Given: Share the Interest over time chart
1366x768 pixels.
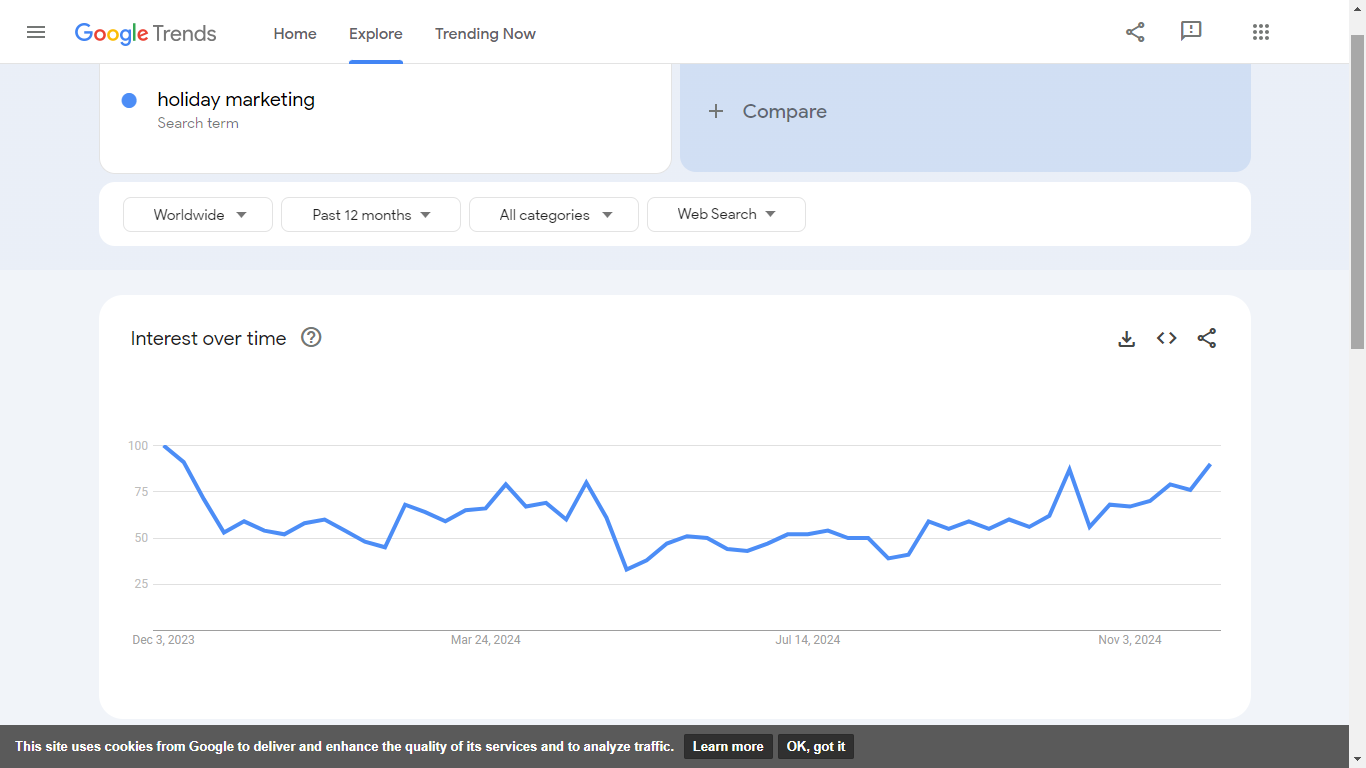Looking at the screenshot, I should 1207,338.
